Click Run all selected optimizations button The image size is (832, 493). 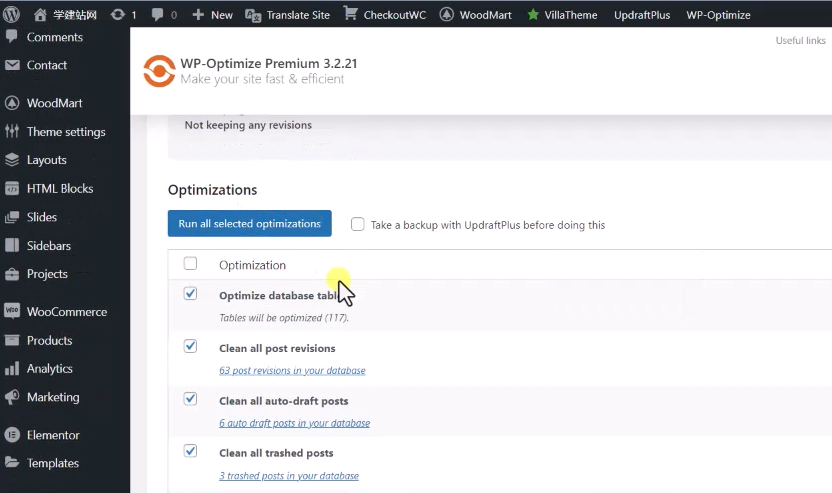tap(249, 224)
